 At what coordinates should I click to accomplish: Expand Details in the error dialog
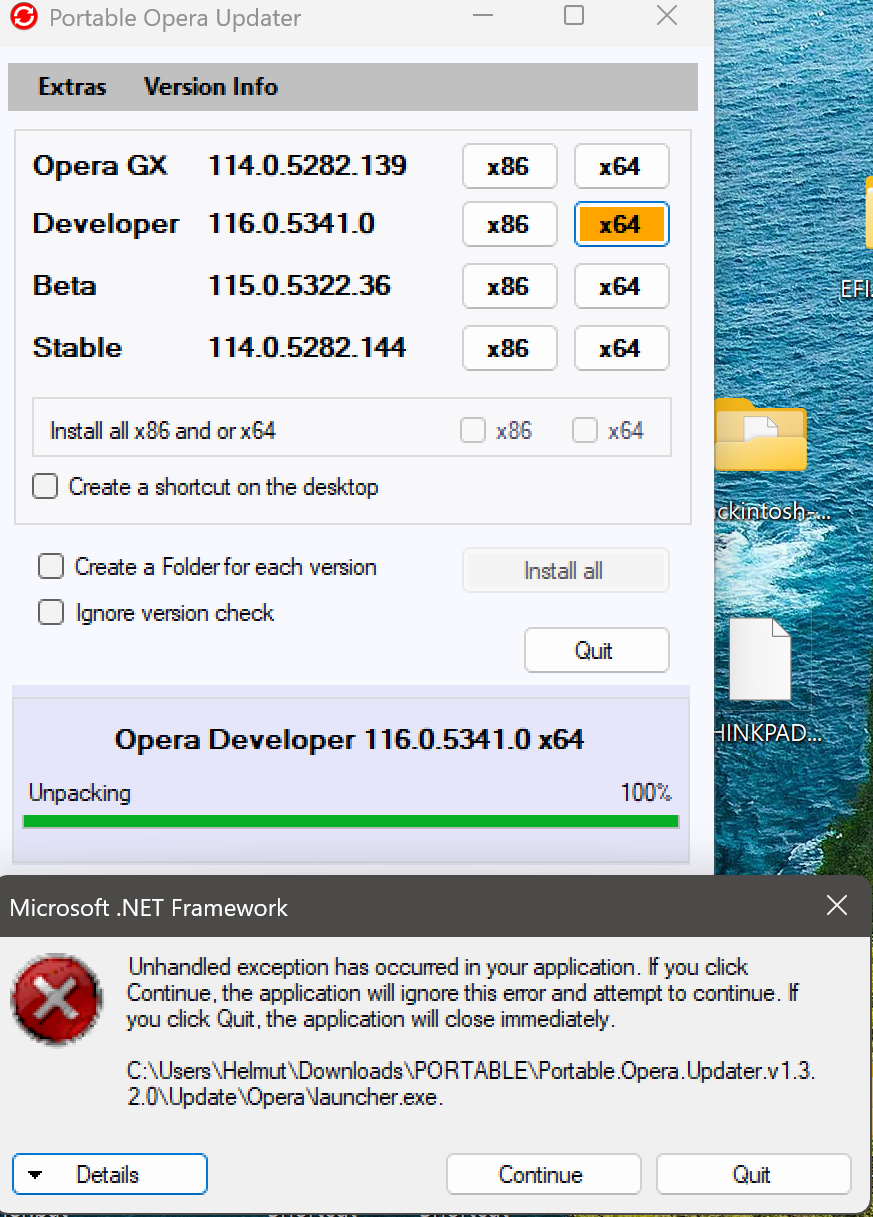[110, 1175]
